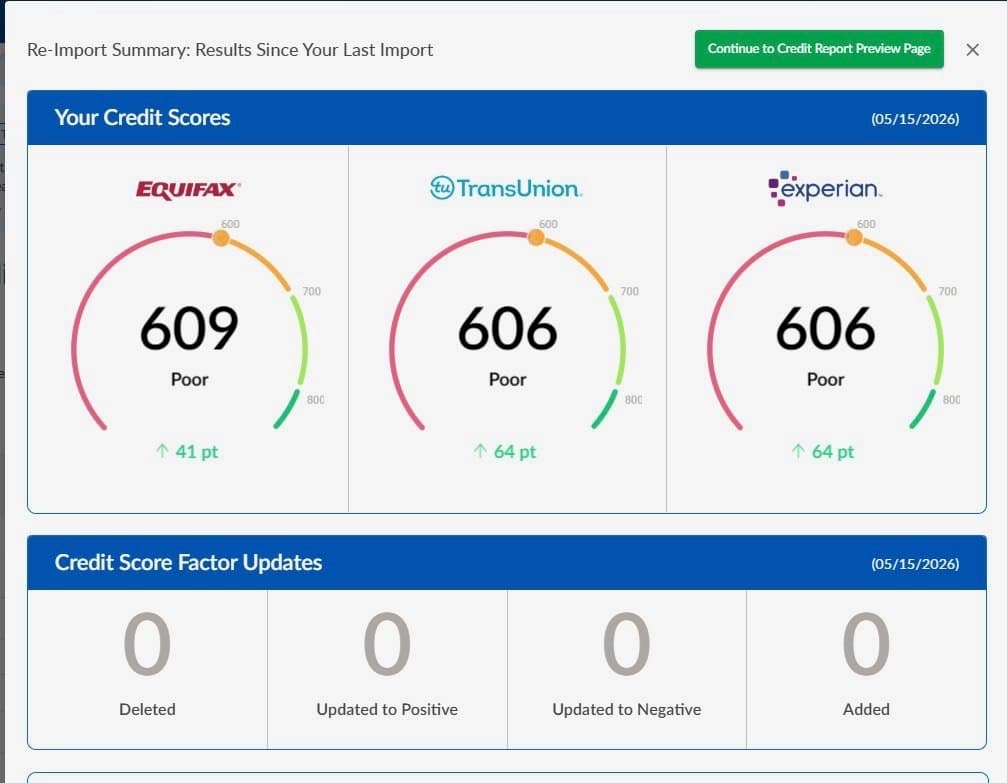Click the Added label

pyautogui.click(x=866, y=709)
